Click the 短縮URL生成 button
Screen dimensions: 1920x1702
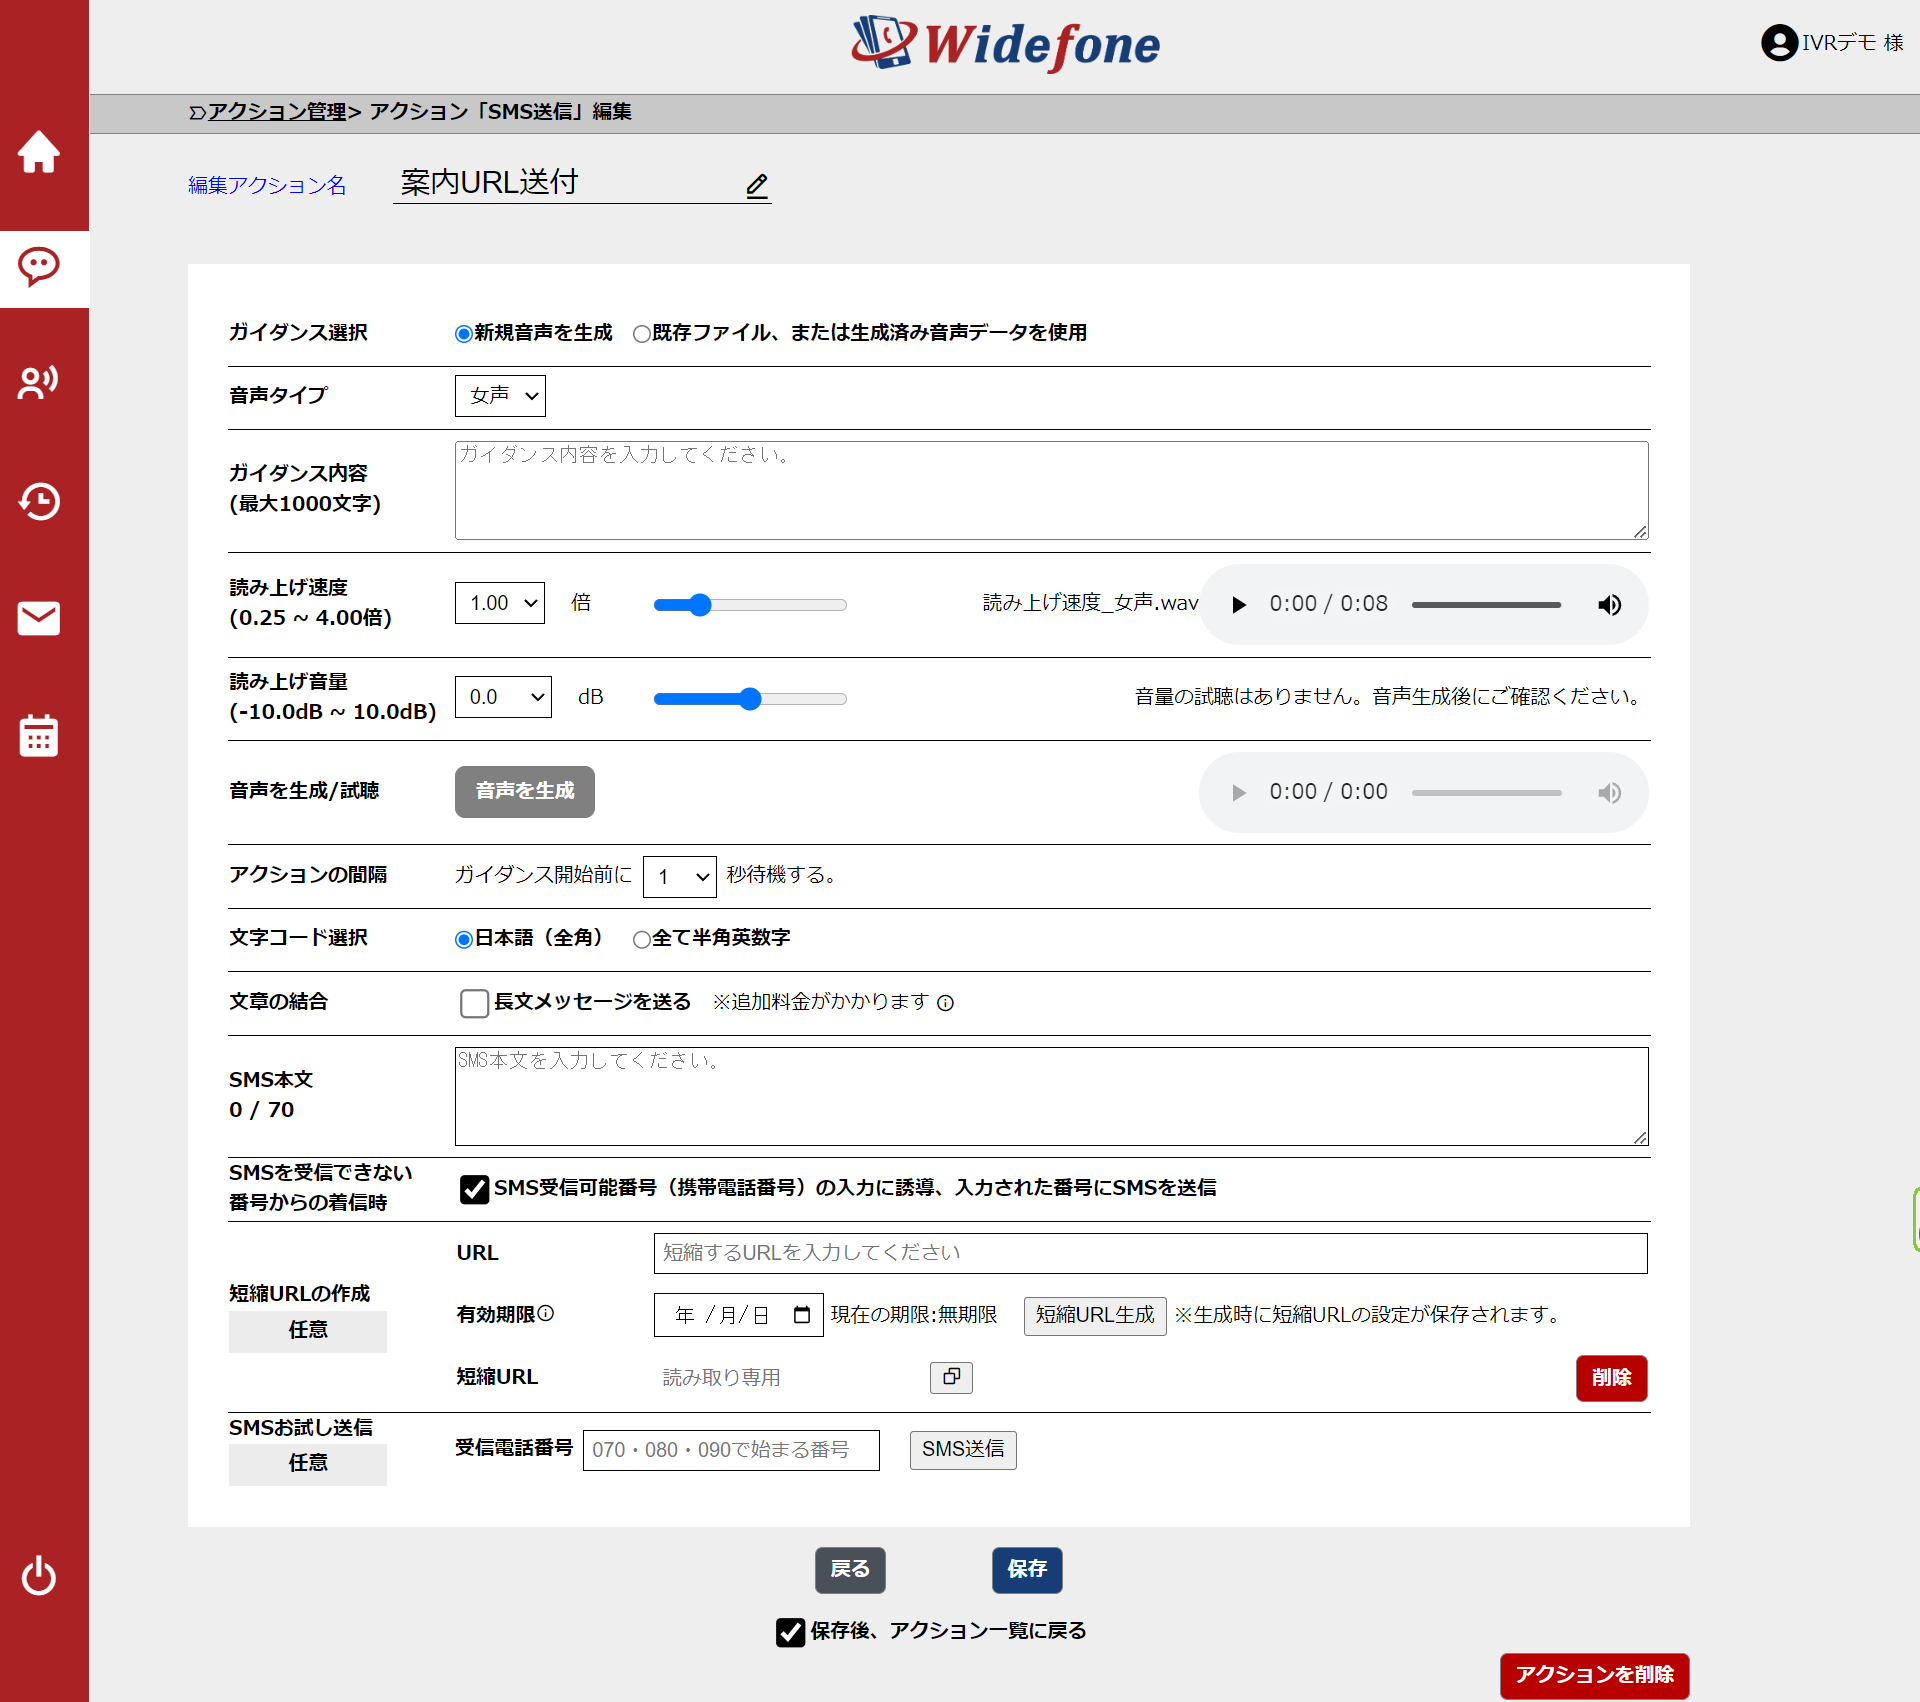coord(1095,1315)
